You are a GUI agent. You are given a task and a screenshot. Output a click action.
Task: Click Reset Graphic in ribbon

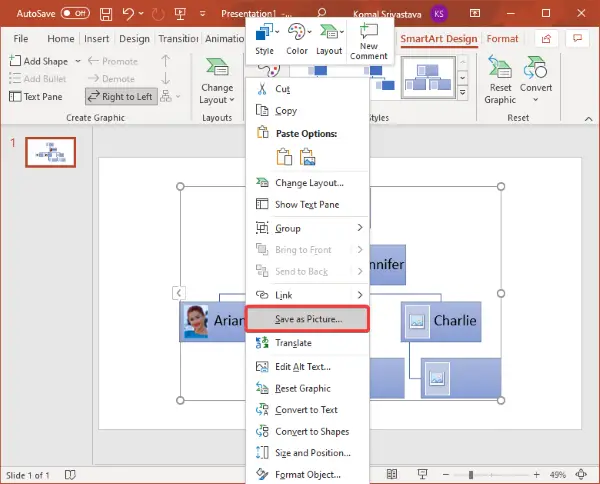(500, 80)
